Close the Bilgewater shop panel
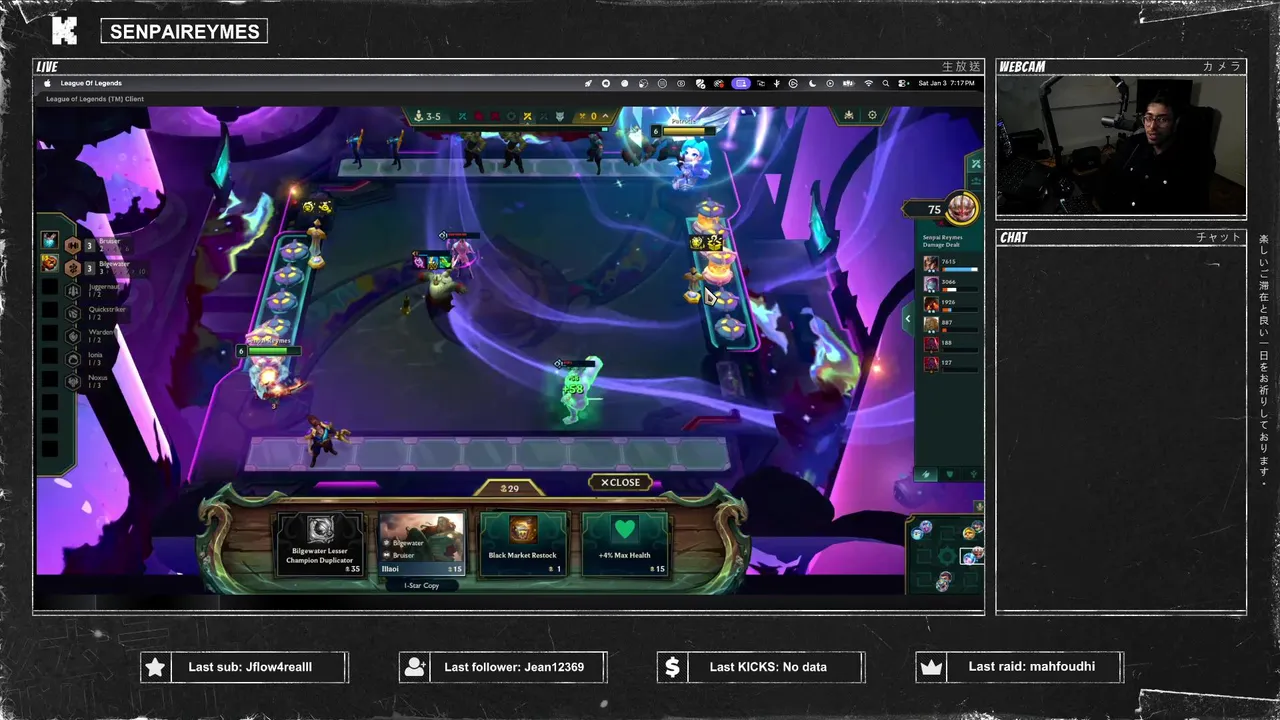This screenshot has height=720, width=1280. click(x=620, y=482)
